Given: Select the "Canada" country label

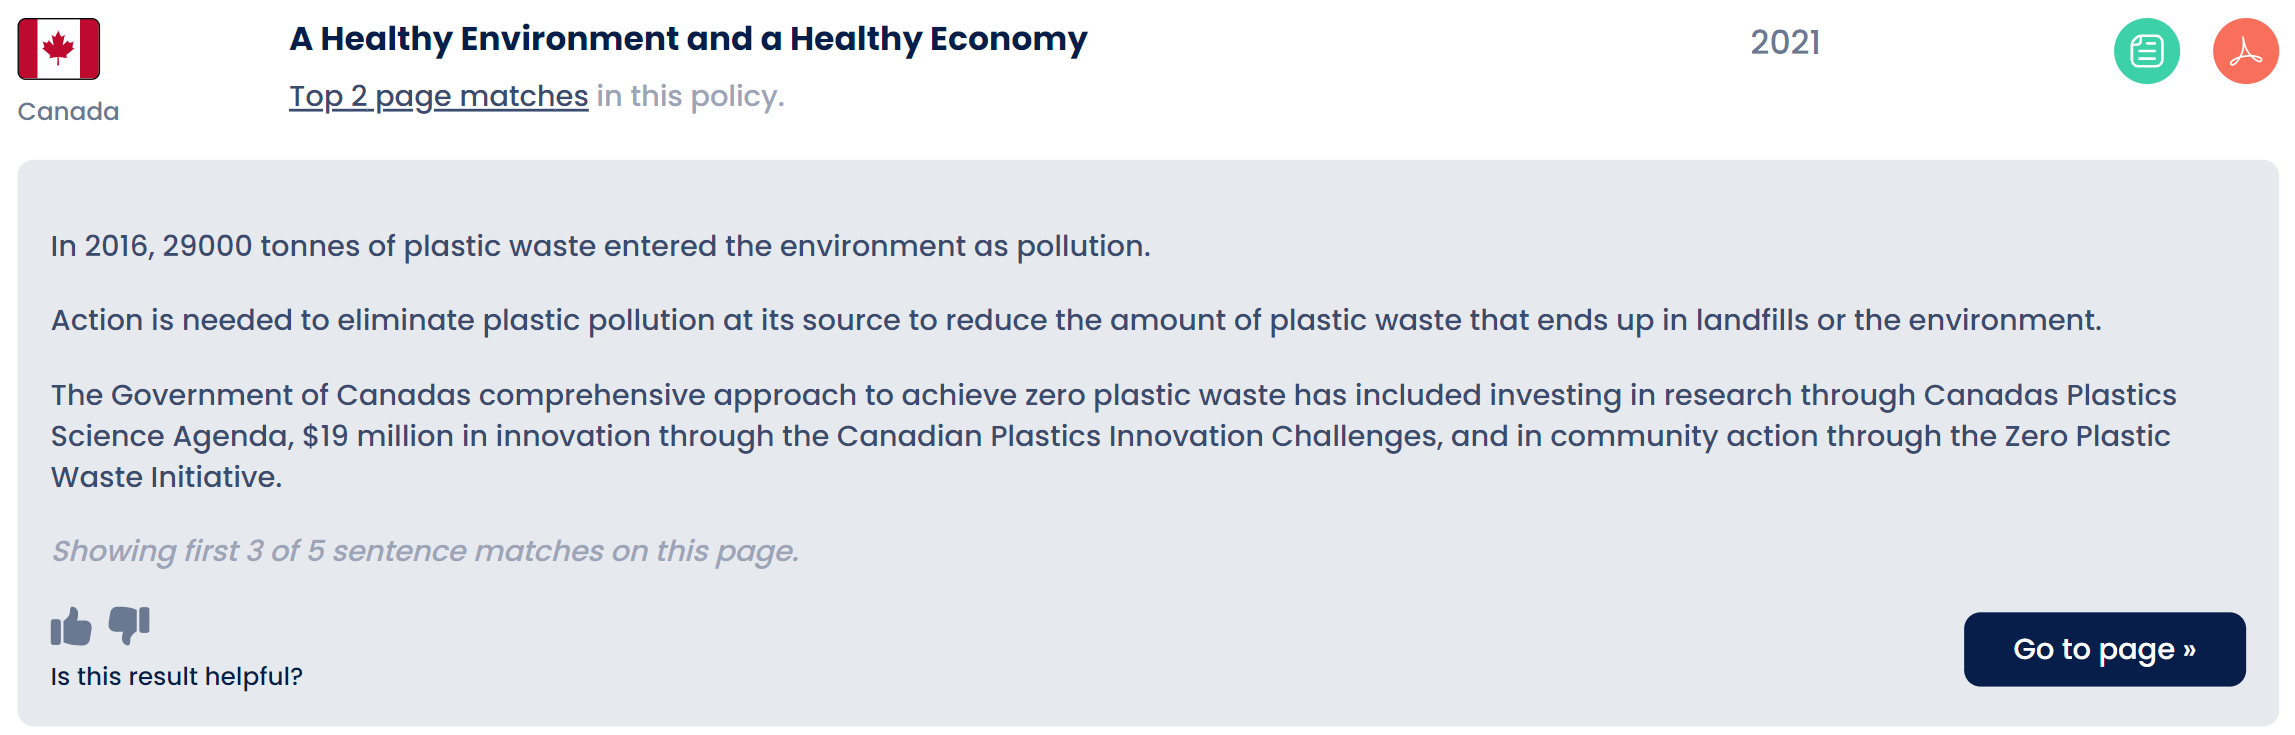Looking at the screenshot, I should pos(68,111).
